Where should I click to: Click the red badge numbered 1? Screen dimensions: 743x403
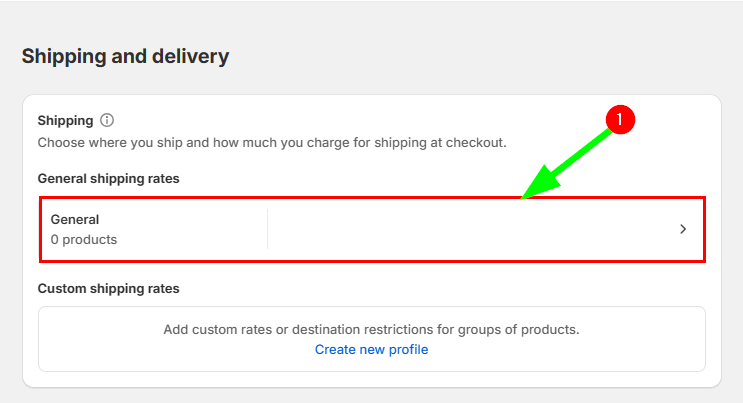tap(619, 120)
